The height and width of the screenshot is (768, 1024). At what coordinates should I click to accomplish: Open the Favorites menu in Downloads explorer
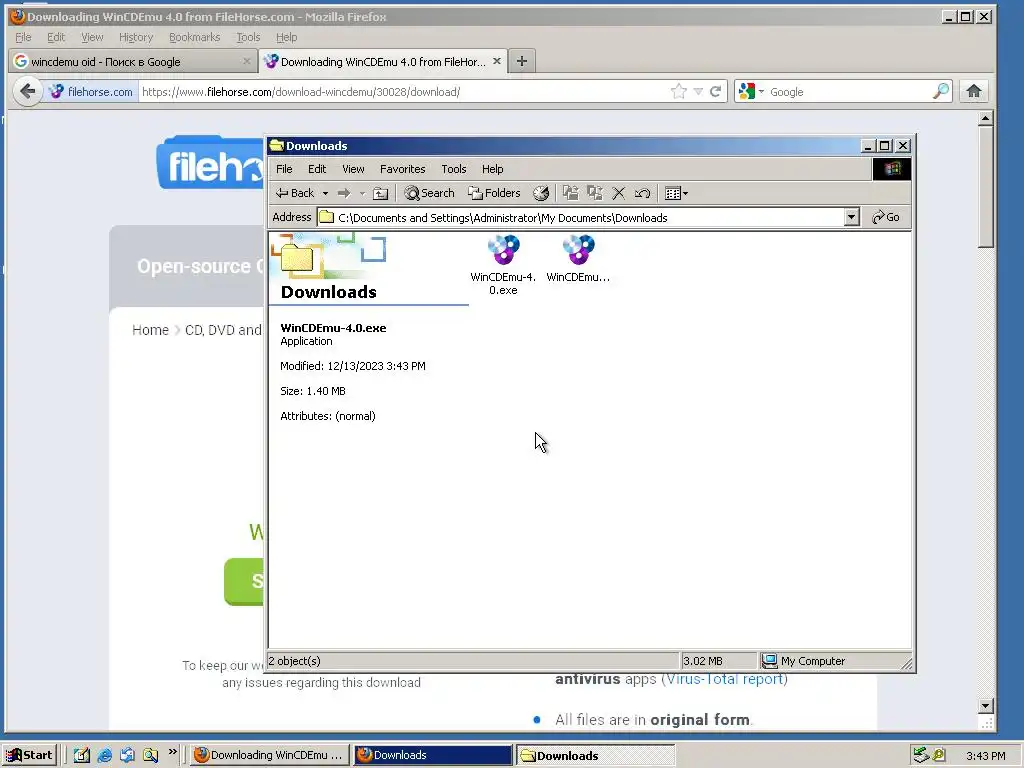(x=402, y=169)
